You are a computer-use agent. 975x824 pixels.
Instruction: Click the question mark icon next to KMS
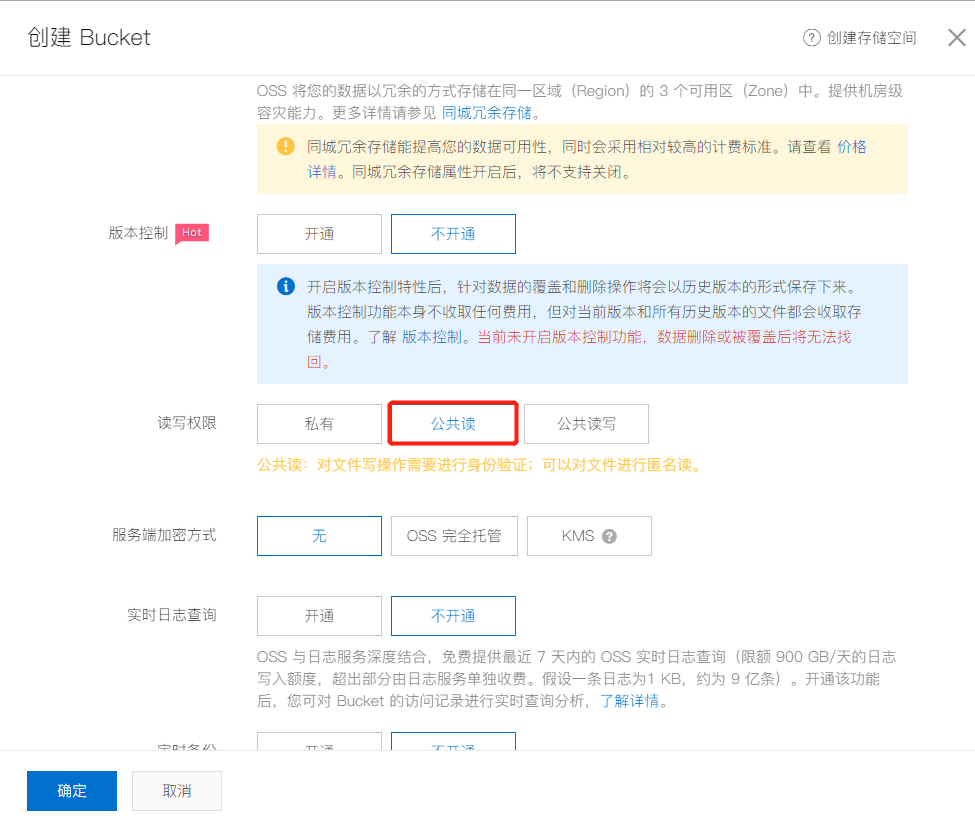pos(612,536)
